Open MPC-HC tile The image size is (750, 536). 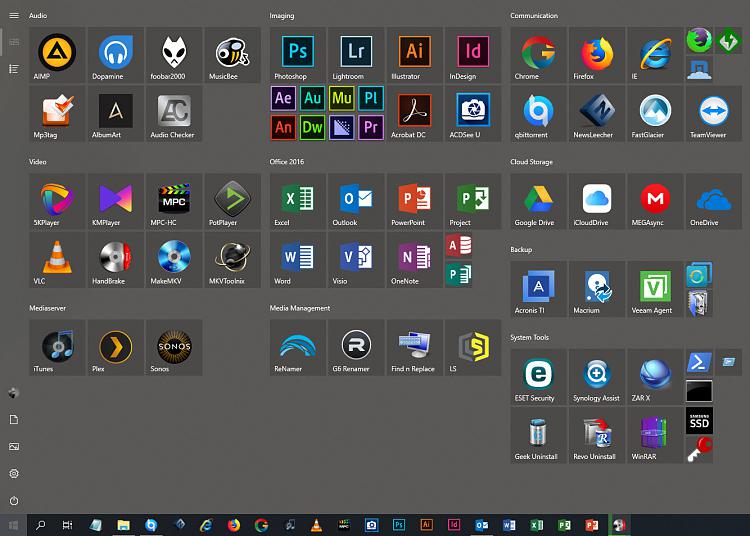pyautogui.click(x=174, y=201)
